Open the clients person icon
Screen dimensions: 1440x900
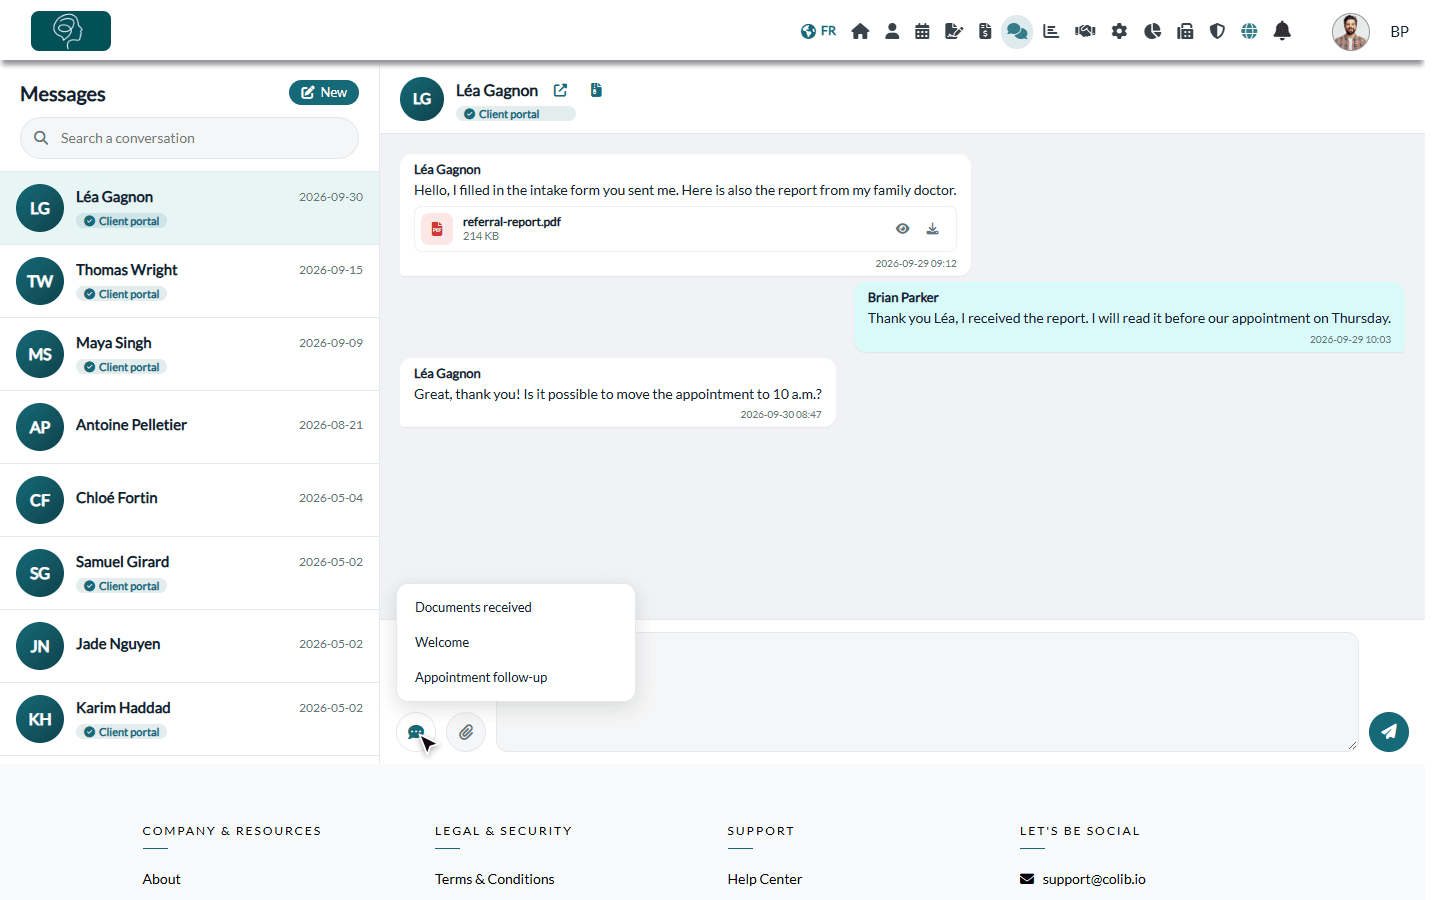click(892, 31)
